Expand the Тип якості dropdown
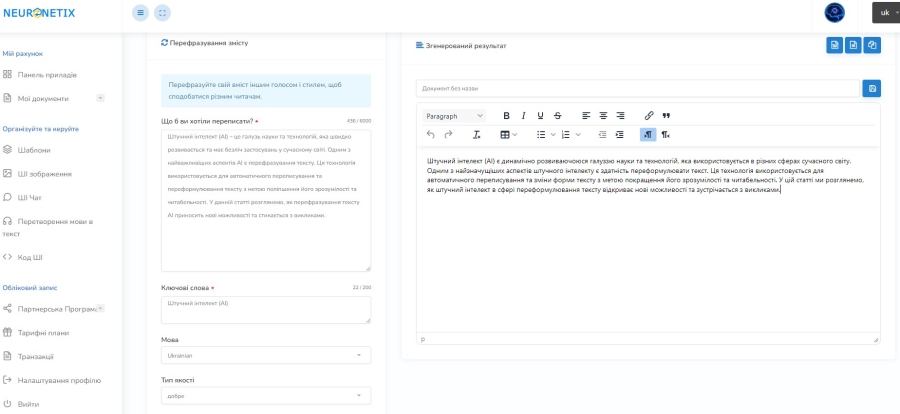900x414 pixels. tap(266, 396)
